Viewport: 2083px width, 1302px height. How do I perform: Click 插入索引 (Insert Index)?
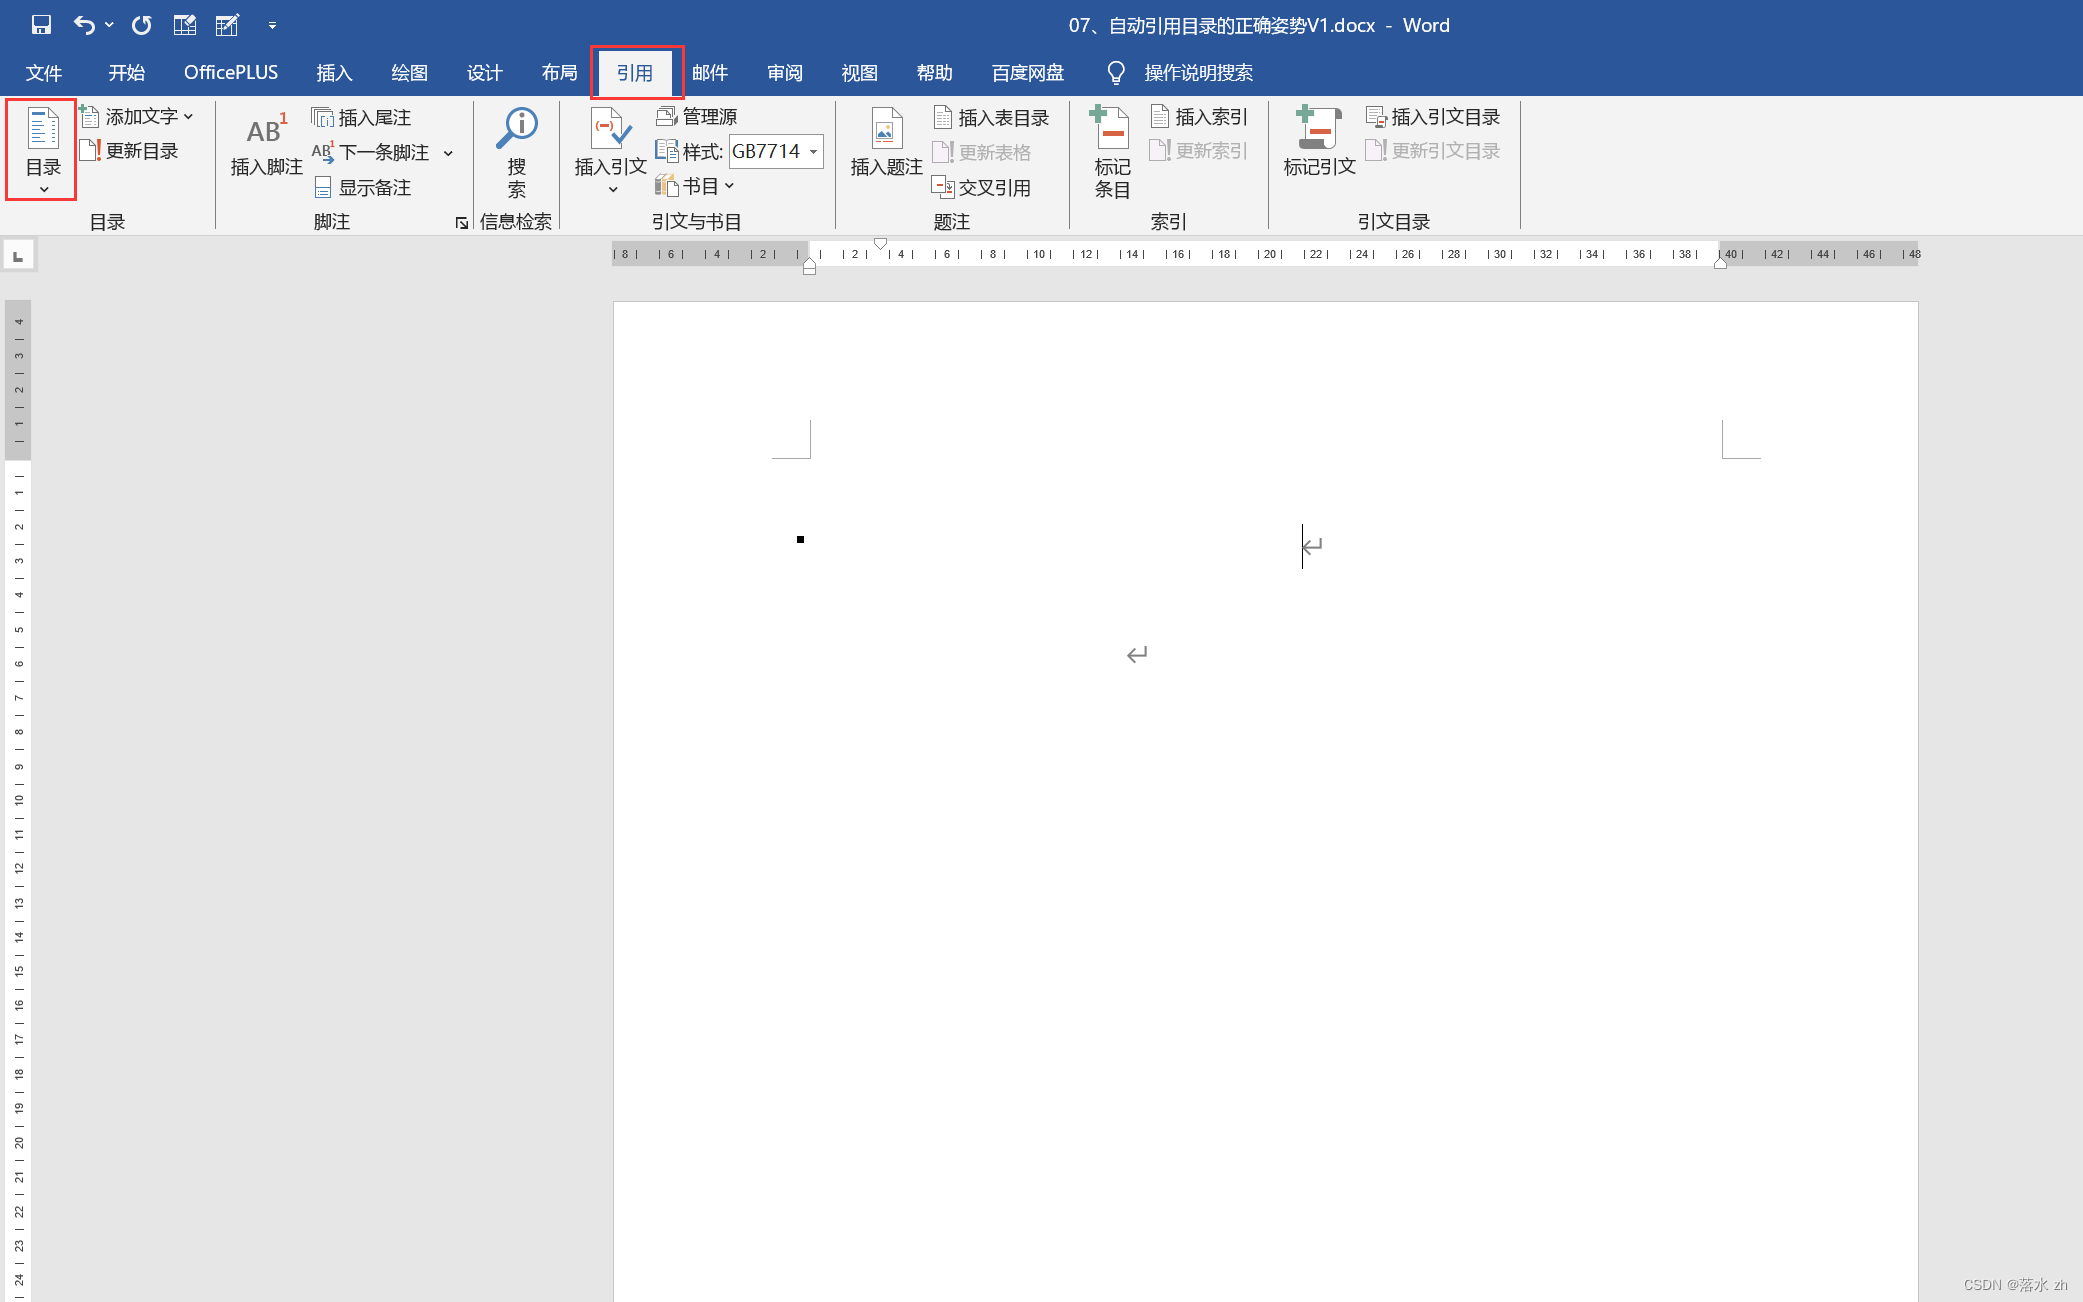(1199, 117)
